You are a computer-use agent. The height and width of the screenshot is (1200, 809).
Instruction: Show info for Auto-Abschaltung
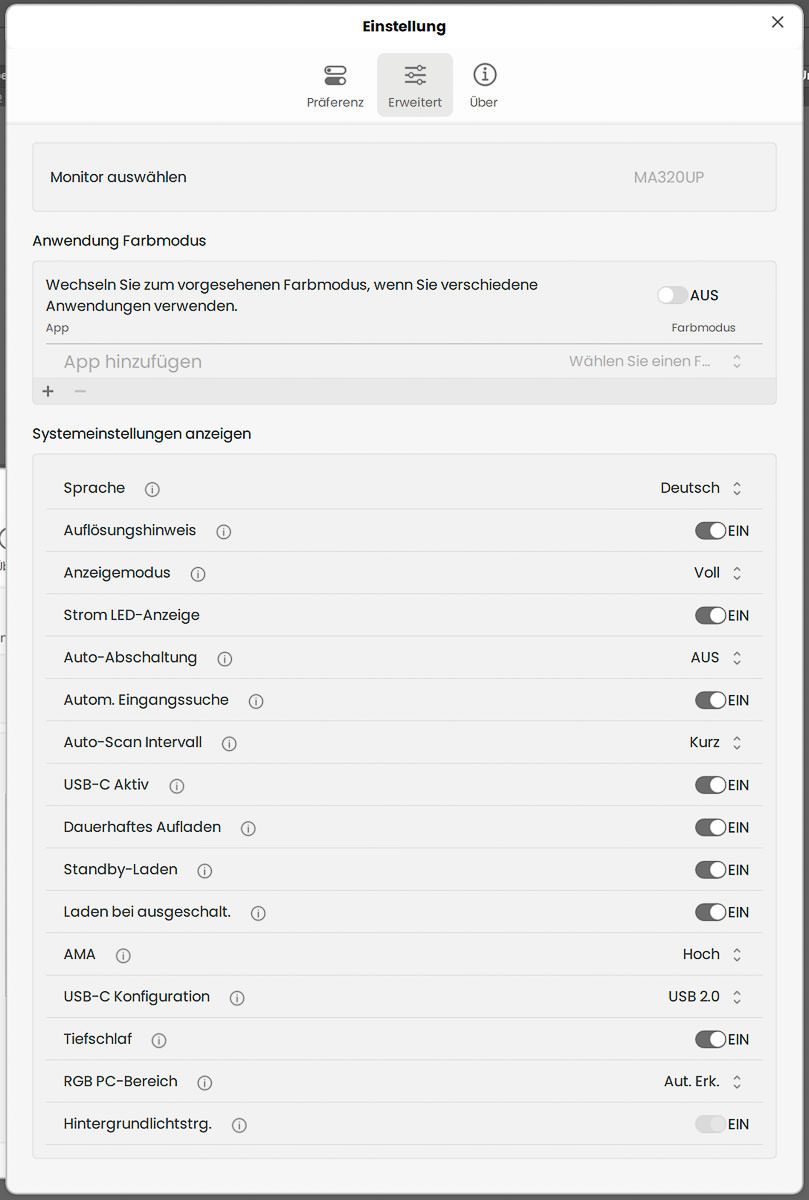coord(225,659)
